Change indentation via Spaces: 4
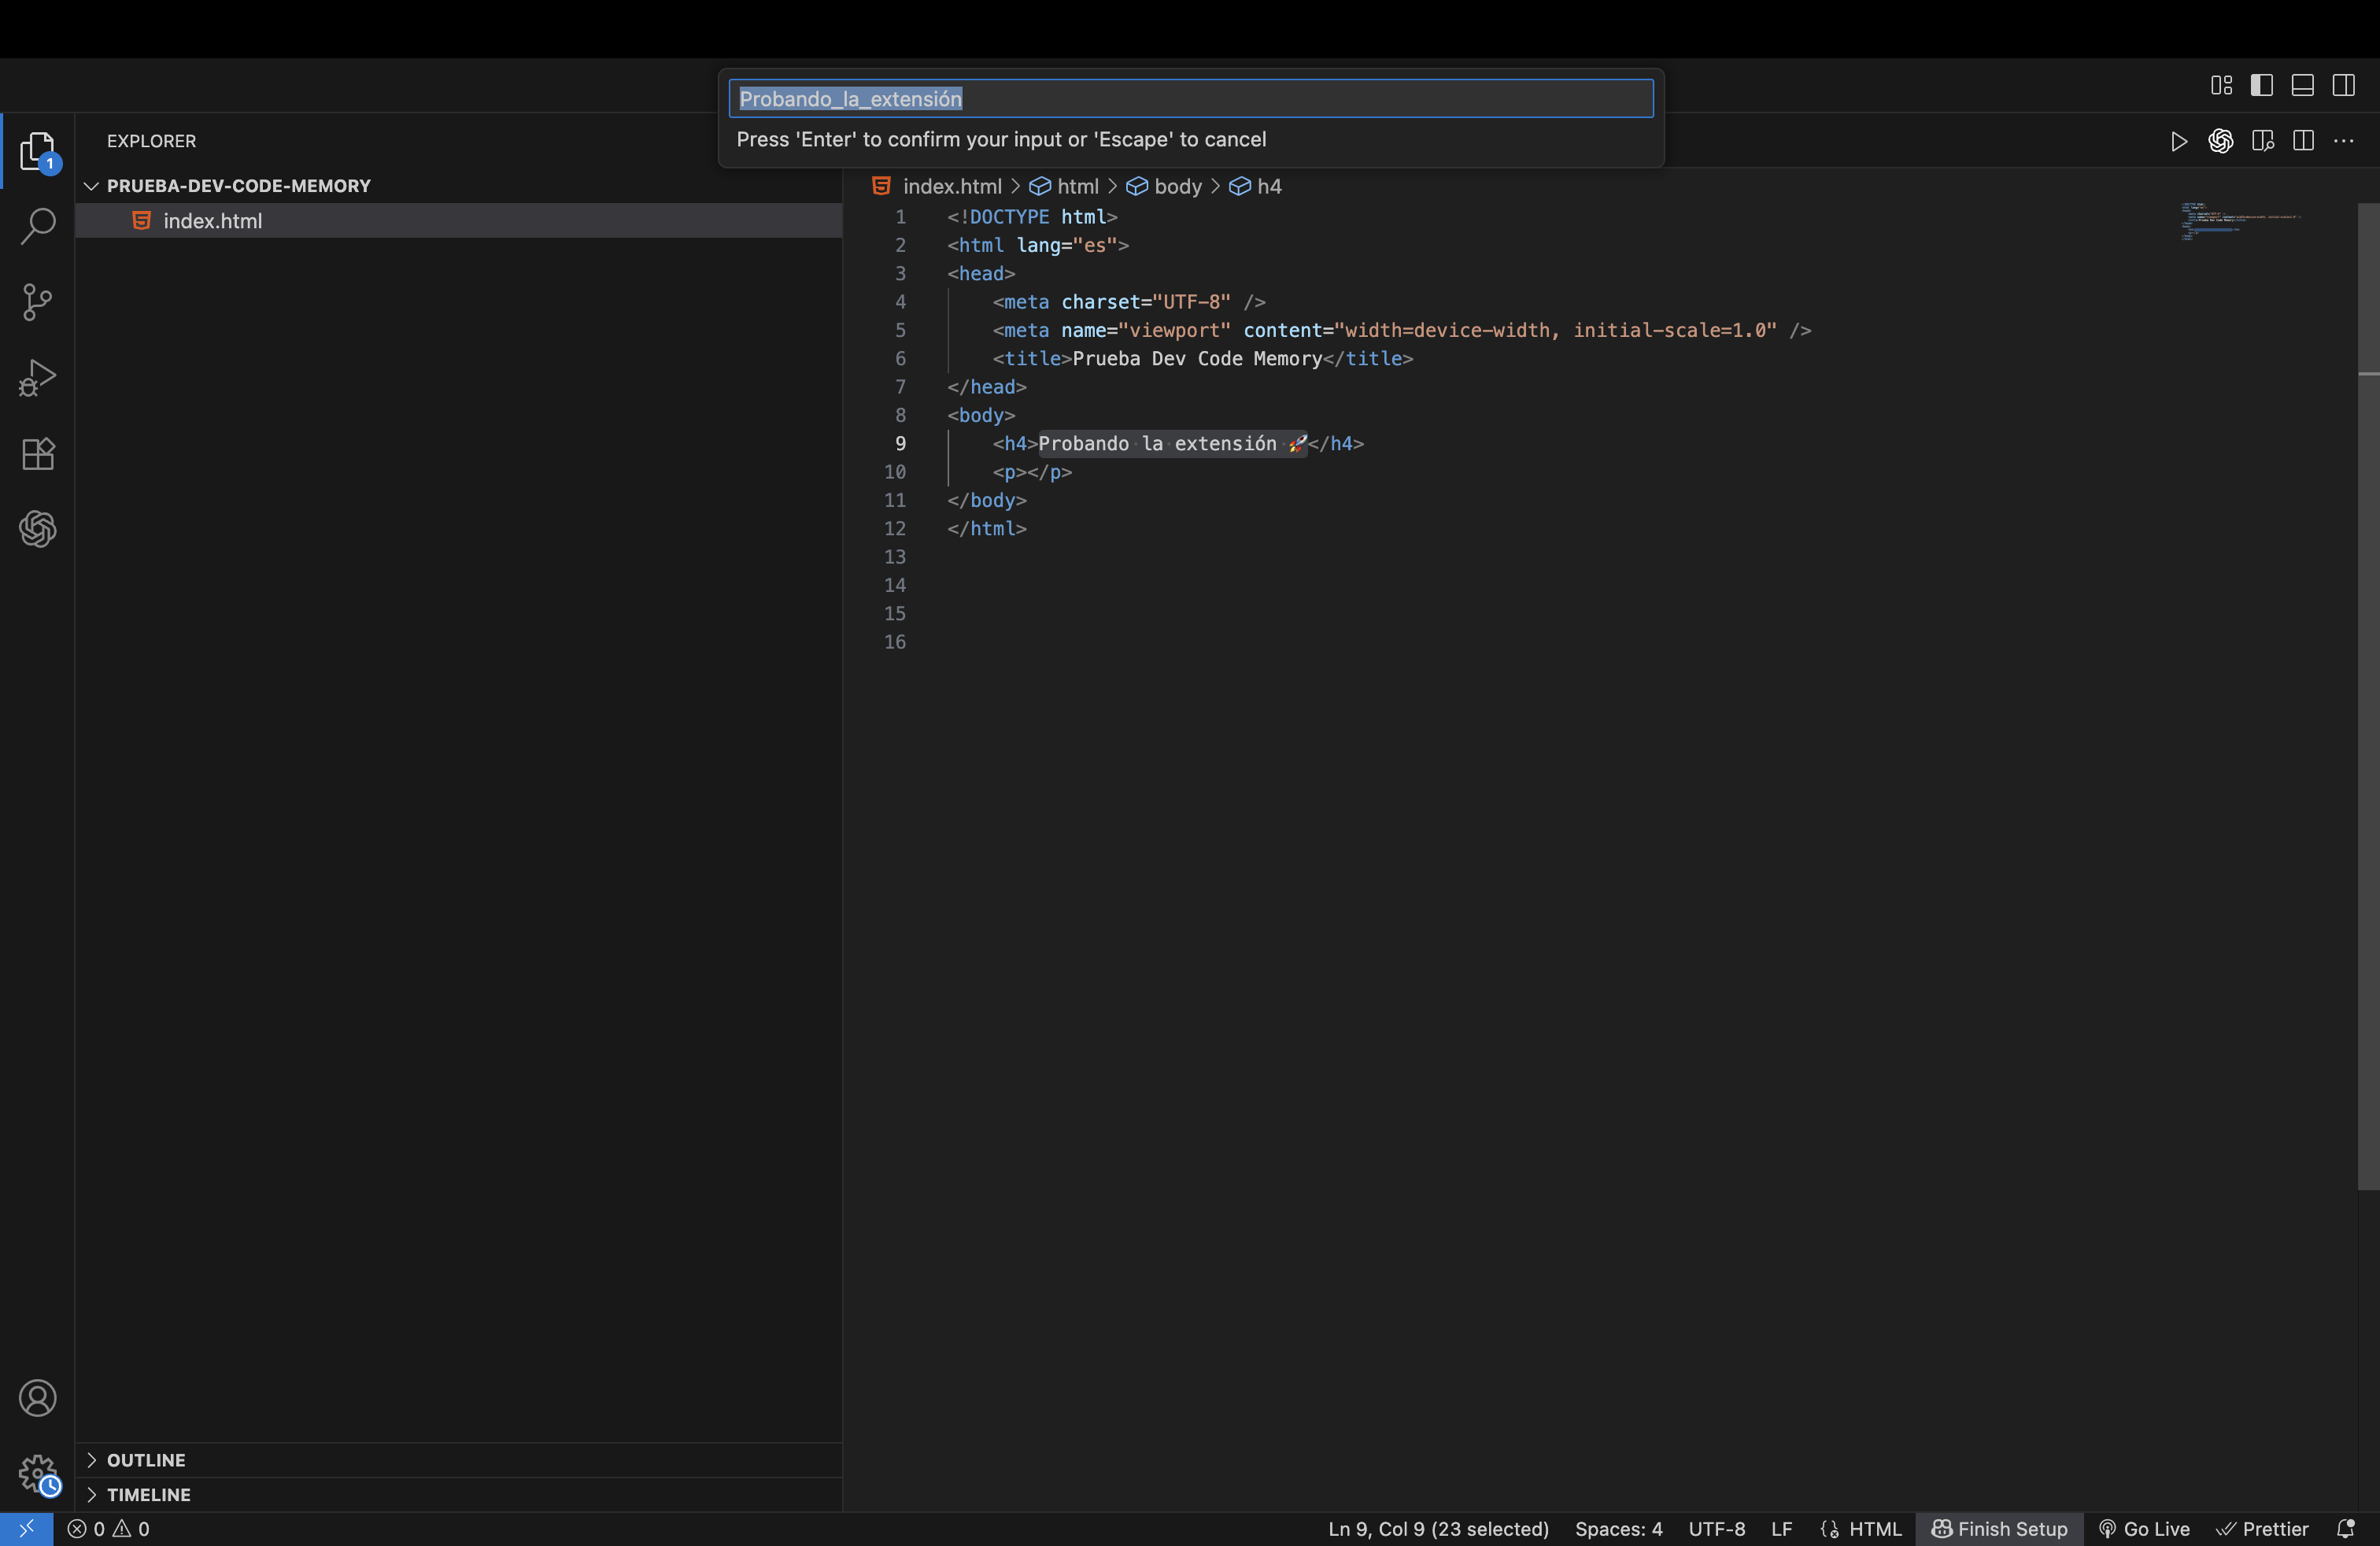The width and height of the screenshot is (2380, 1546). click(x=1618, y=1528)
